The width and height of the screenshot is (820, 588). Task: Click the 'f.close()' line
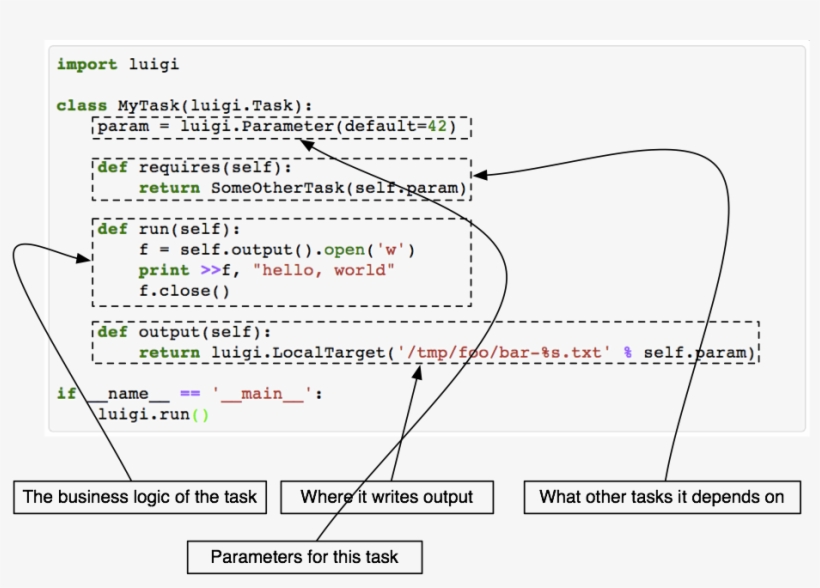point(184,291)
